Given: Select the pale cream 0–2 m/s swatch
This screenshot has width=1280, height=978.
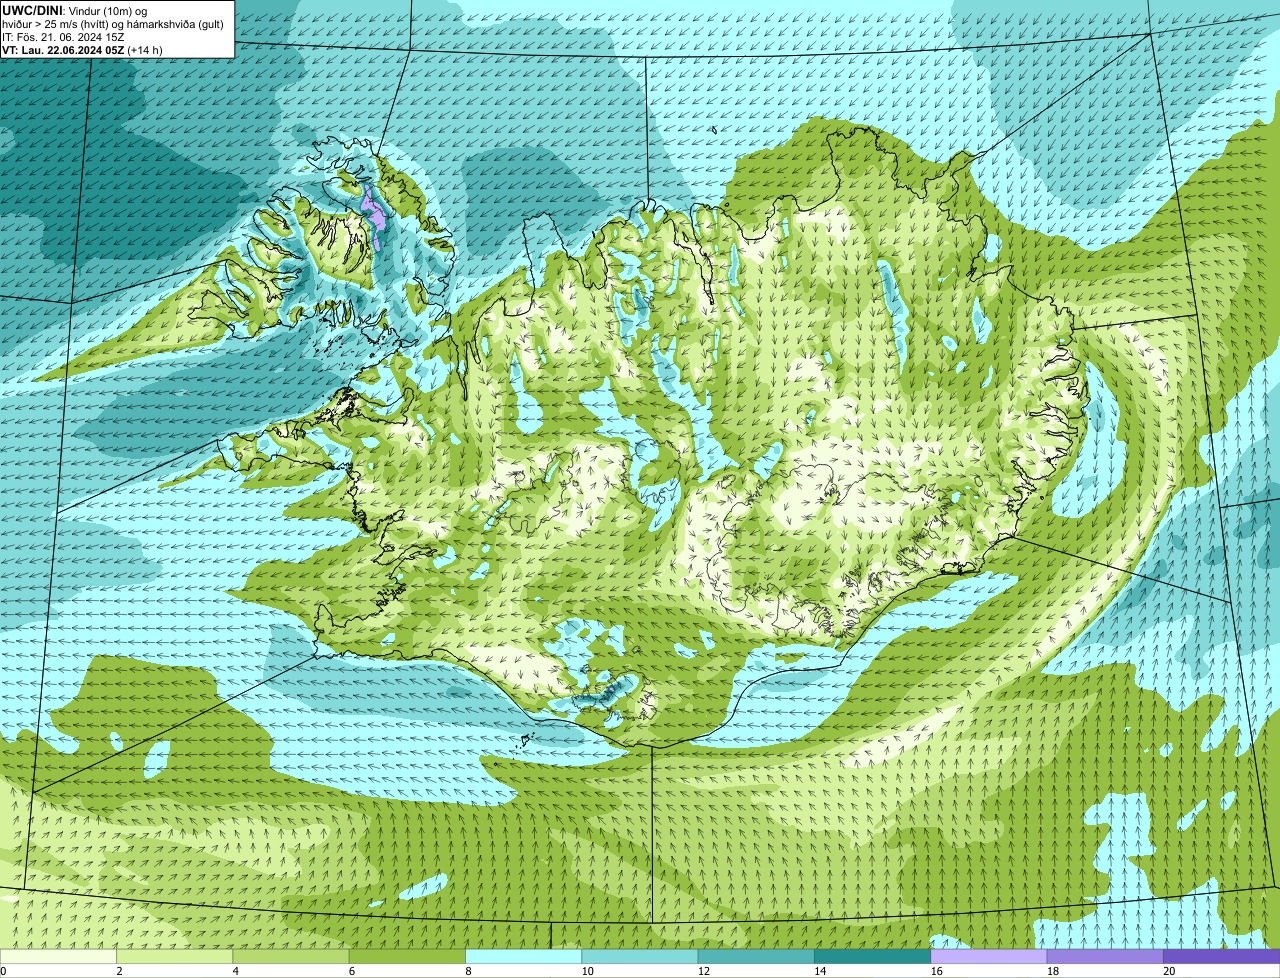Looking at the screenshot, I should click(58, 956).
